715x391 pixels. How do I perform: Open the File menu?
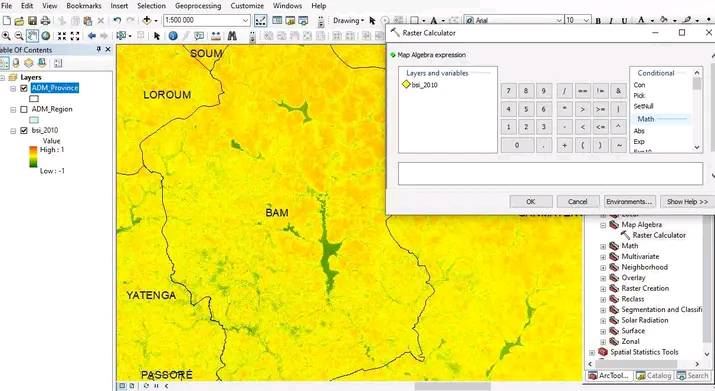pos(6,6)
